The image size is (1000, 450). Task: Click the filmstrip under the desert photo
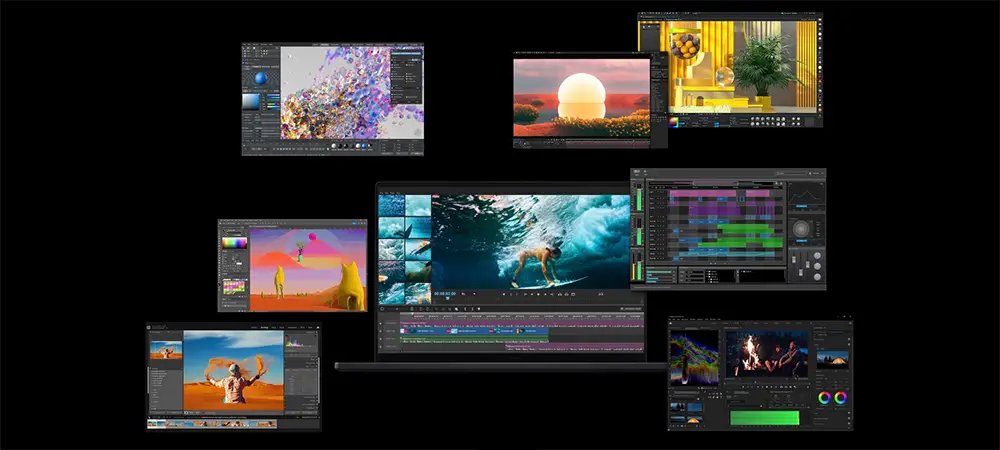pyautogui.click(x=212, y=423)
